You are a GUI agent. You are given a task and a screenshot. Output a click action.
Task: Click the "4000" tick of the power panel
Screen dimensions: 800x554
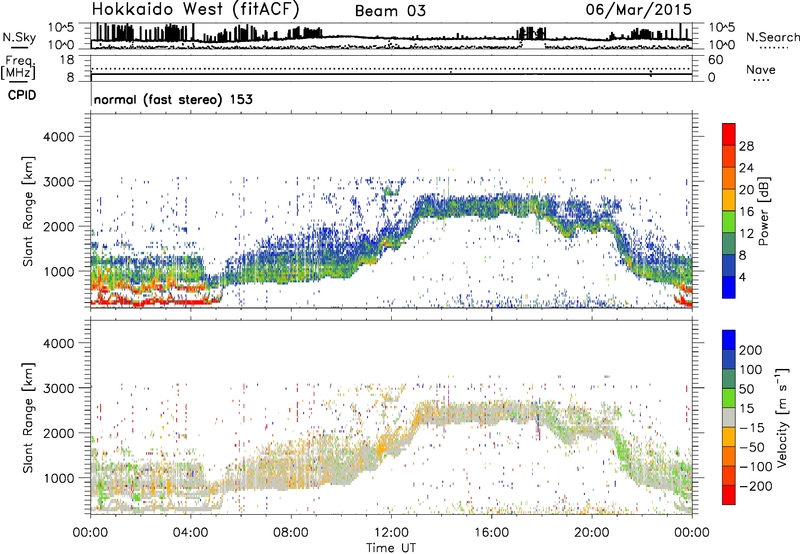(59, 137)
